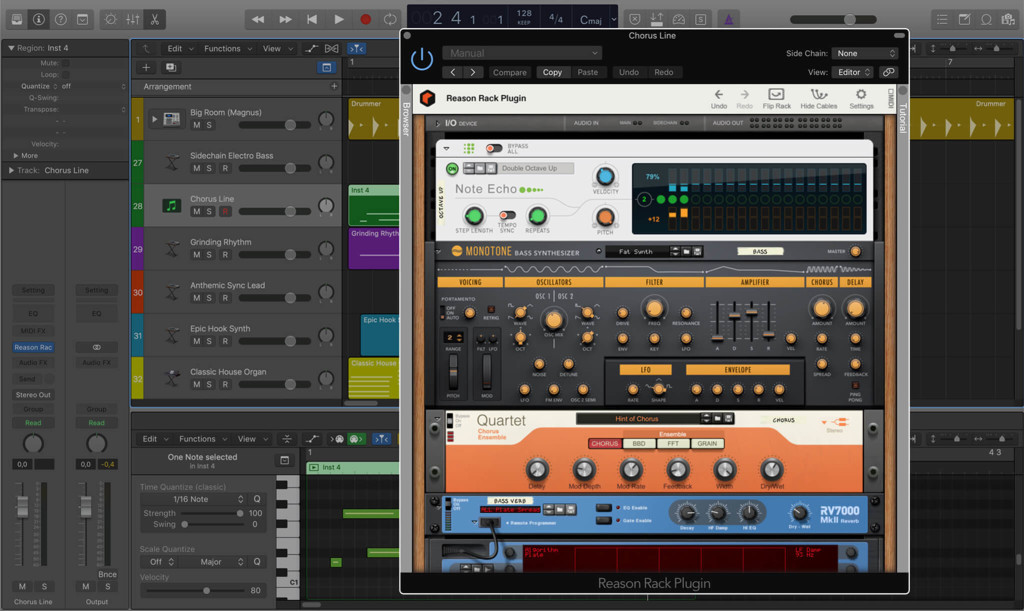This screenshot has width=1024, height=611.
Task: Toggle the Bypass All rack switch
Action: click(493, 148)
